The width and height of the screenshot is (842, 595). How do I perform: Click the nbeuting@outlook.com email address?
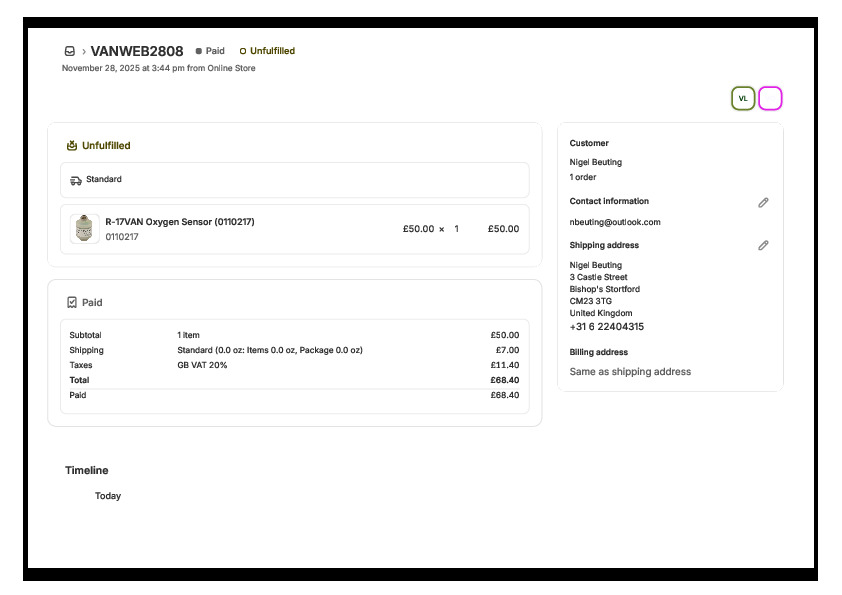[x=615, y=222]
